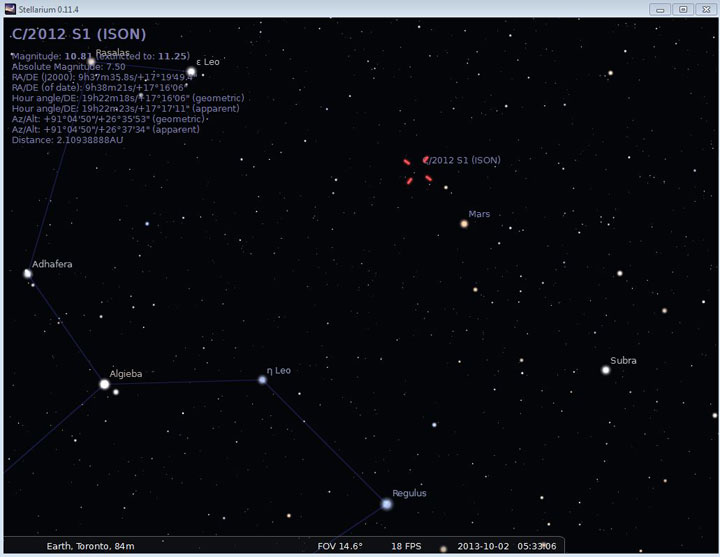720x557 pixels.
Task: Click the 2013-10-02 date display
Action: 484,546
